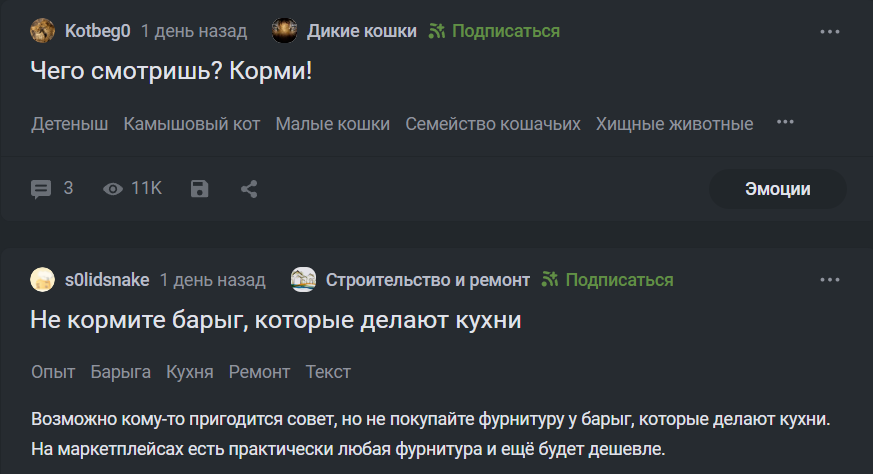Open the Дикие кошки community avatar
873x474 pixels.
pyautogui.click(x=285, y=31)
